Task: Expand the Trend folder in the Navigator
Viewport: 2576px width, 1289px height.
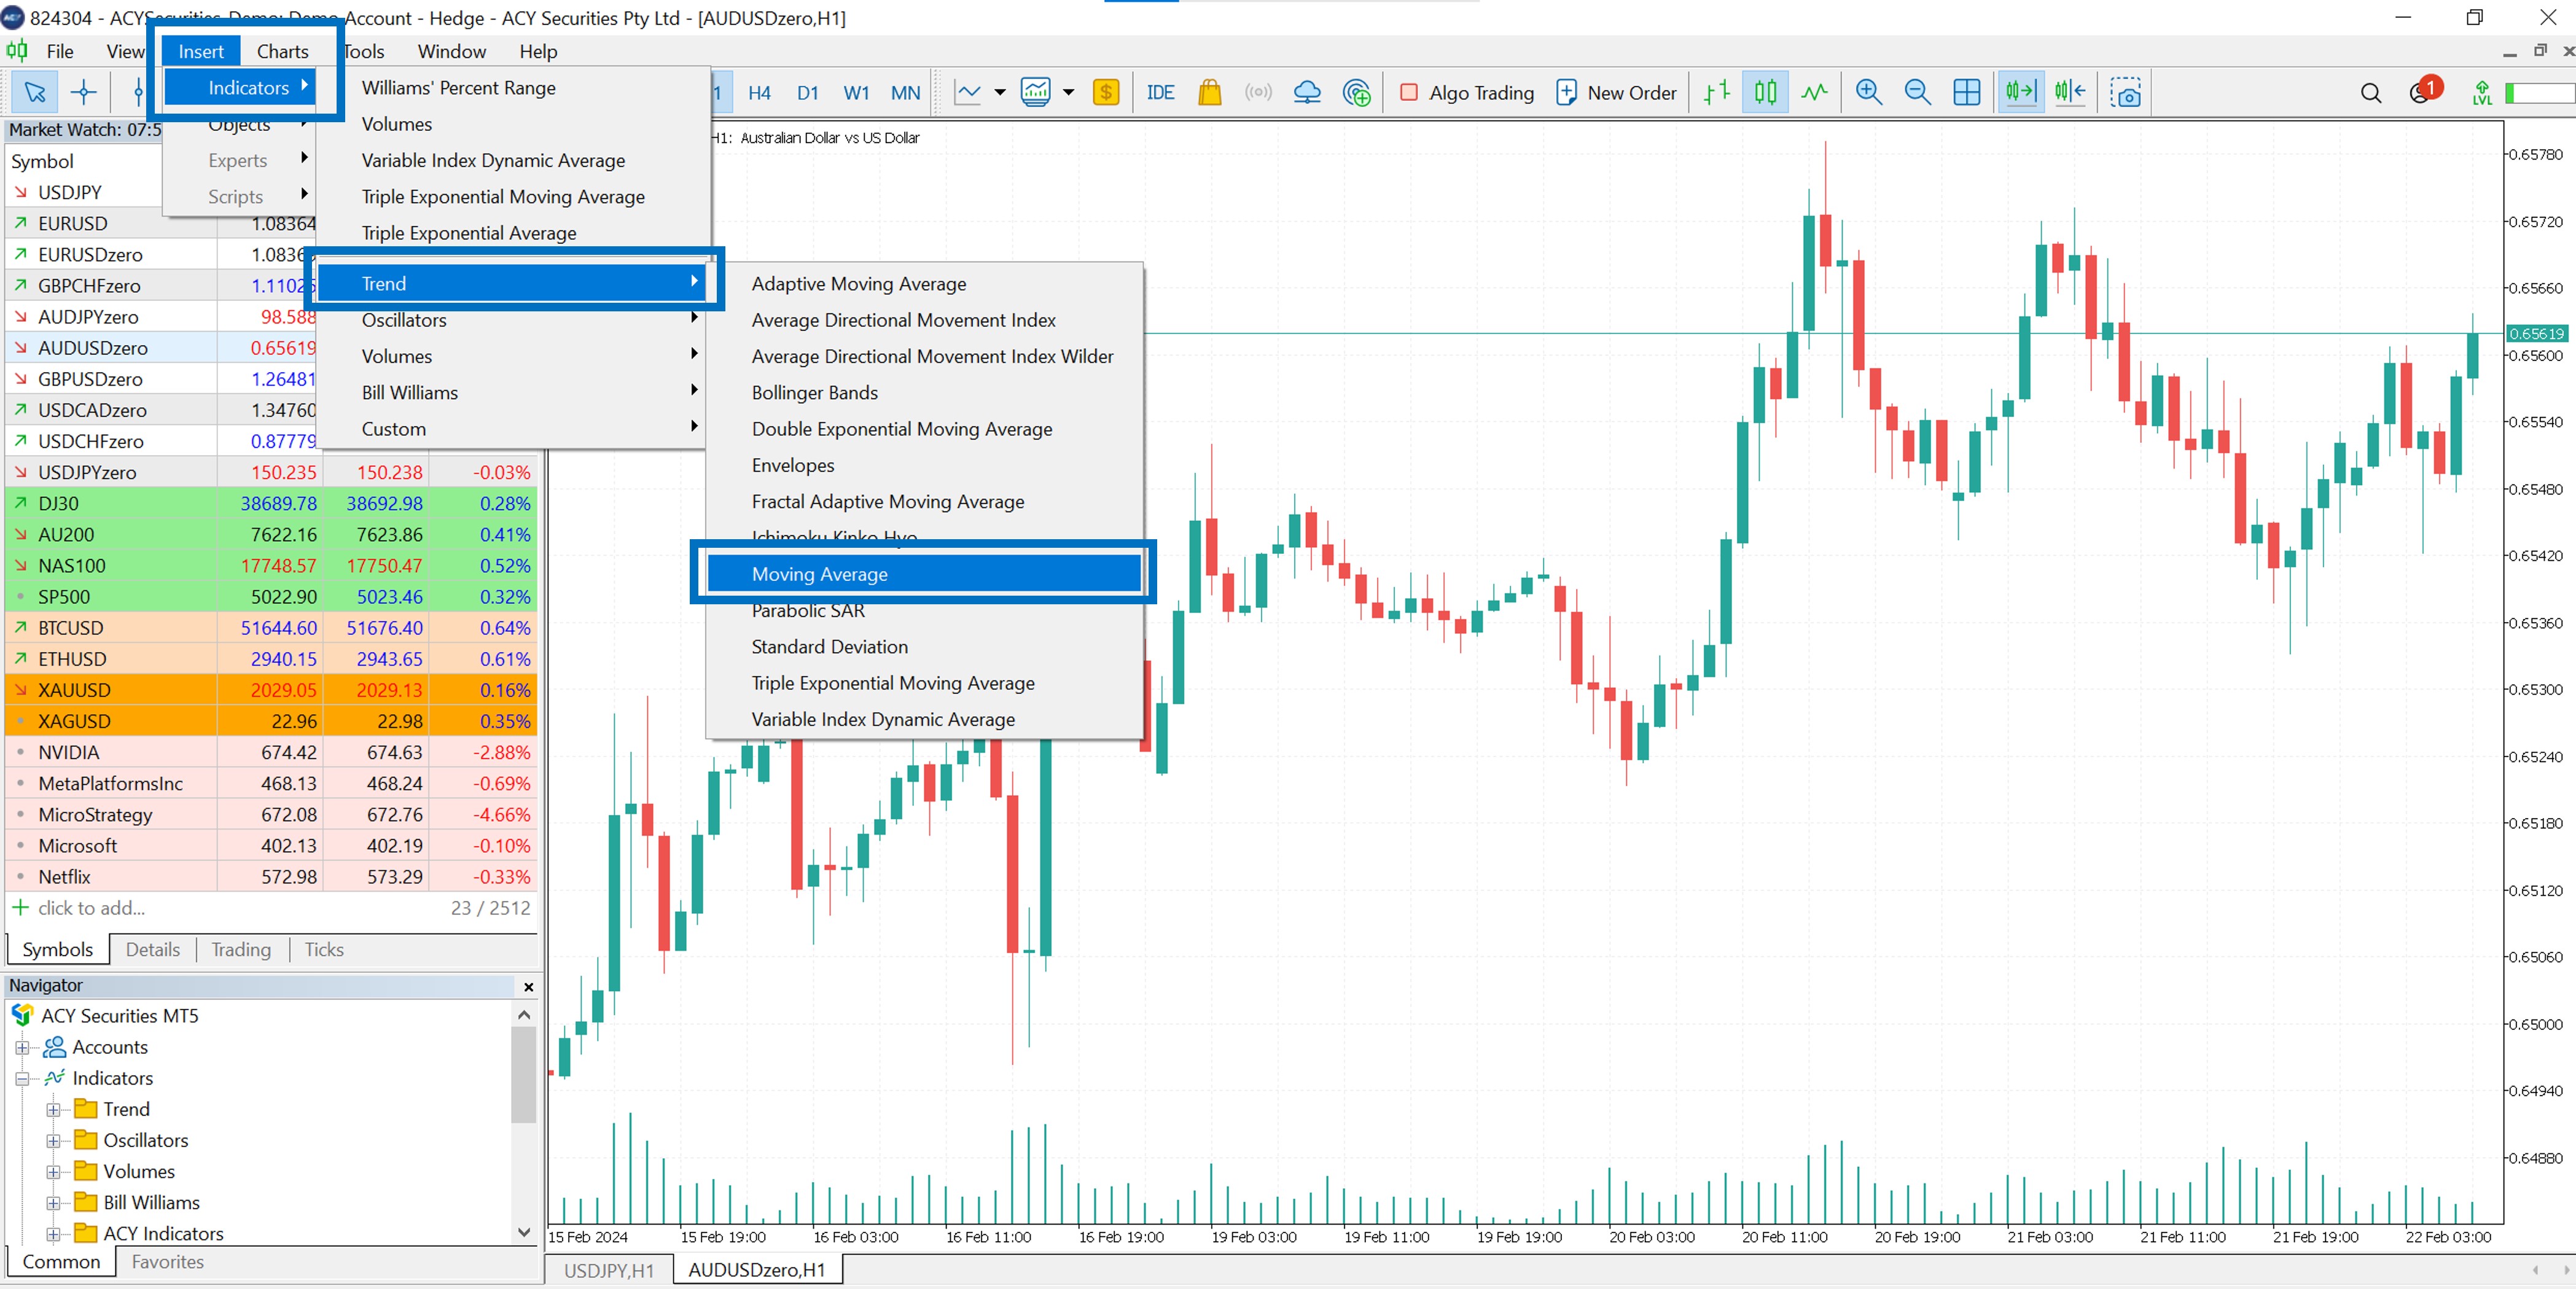Action: tap(53, 1109)
